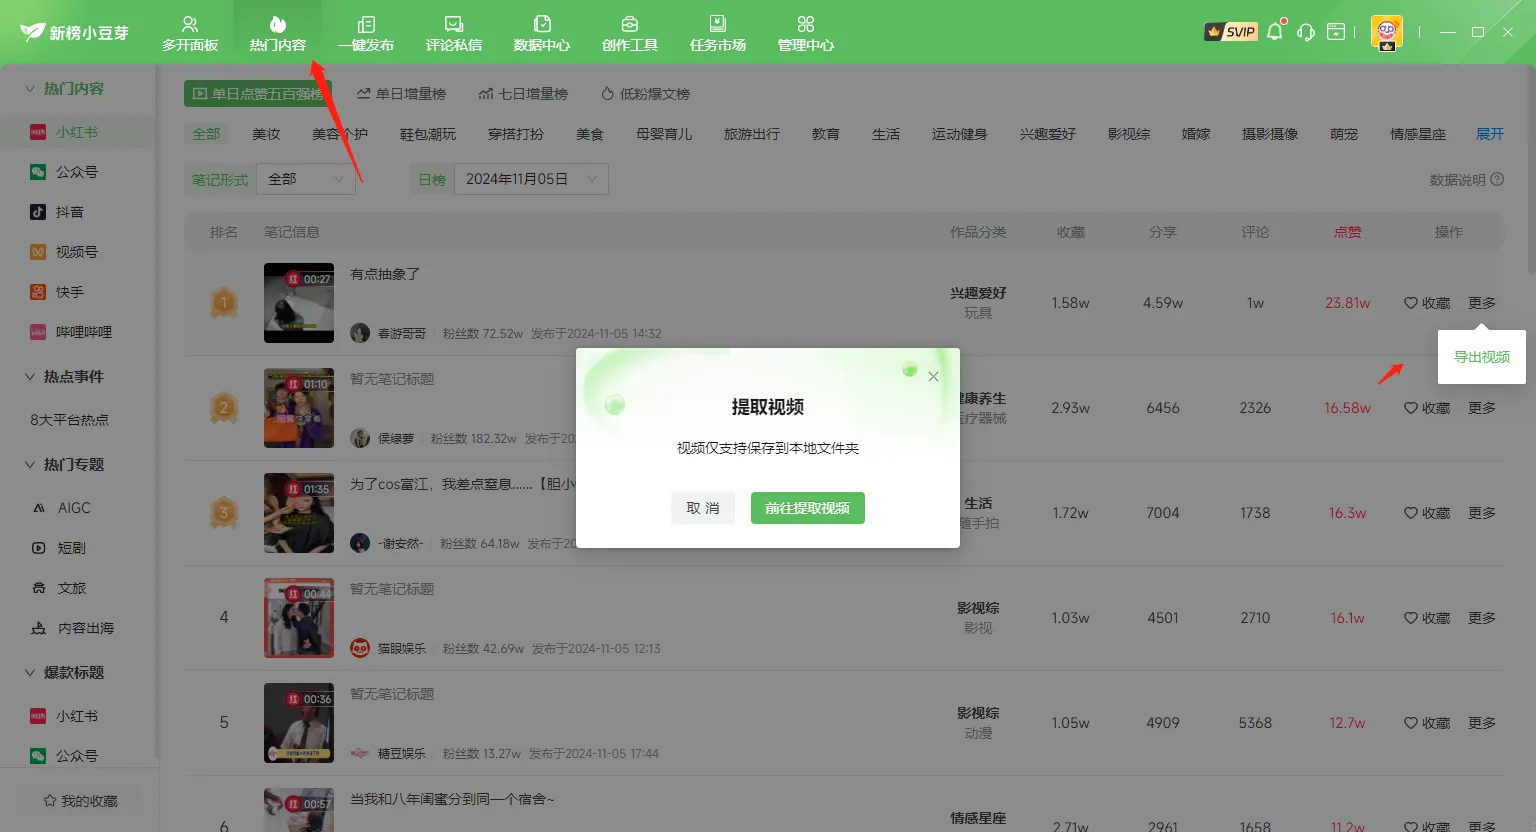Image resolution: width=1536 pixels, height=832 pixels.
Task: Select 公众号 under 热门内容 sidebar
Action: point(78,172)
